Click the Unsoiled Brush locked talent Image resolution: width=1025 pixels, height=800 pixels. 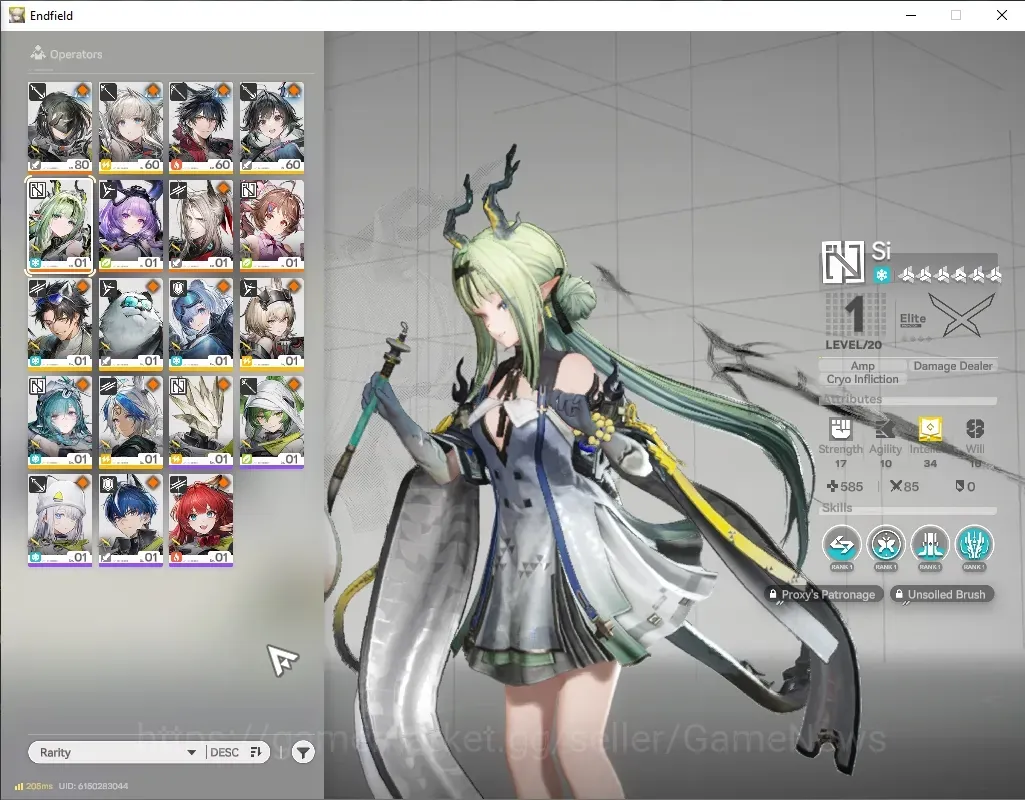tap(942, 594)
